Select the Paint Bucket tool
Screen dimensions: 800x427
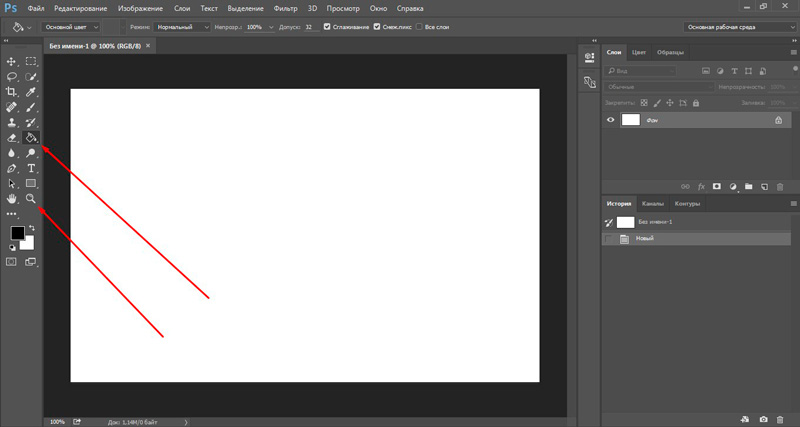coord(31,138)
